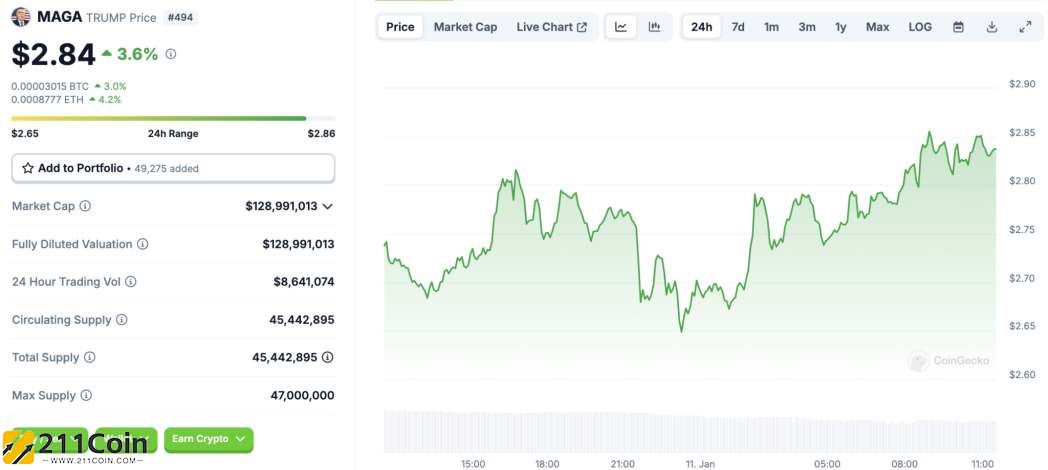Open info icon next to 3.6% change
This screenshot has height=470, width=1048.
[x=171, y=54]
